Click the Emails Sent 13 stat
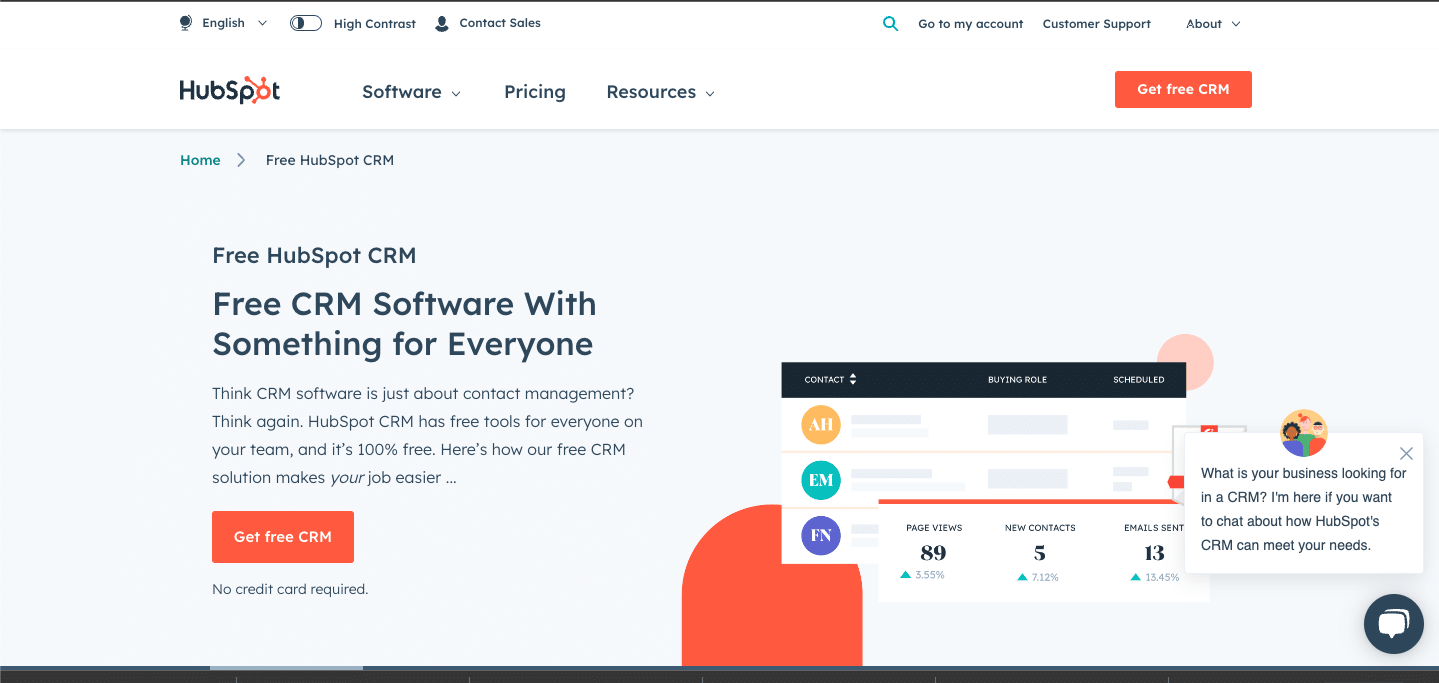This screenshot has height=683, width=1439. click(x=1154, y=552)
